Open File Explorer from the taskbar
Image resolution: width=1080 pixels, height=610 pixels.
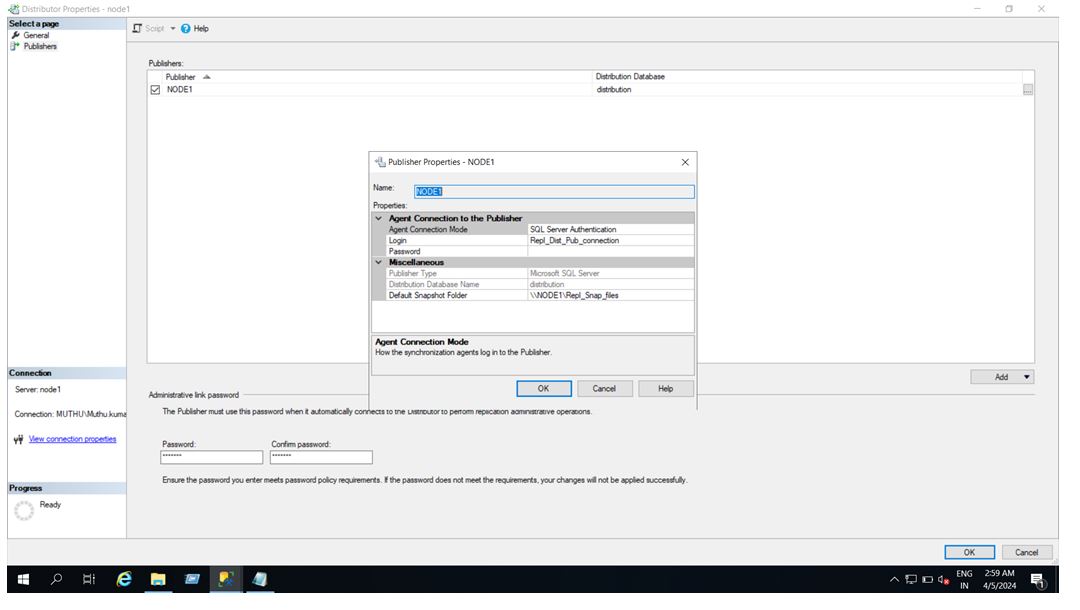pyautogui.click(x=158, y=580)
